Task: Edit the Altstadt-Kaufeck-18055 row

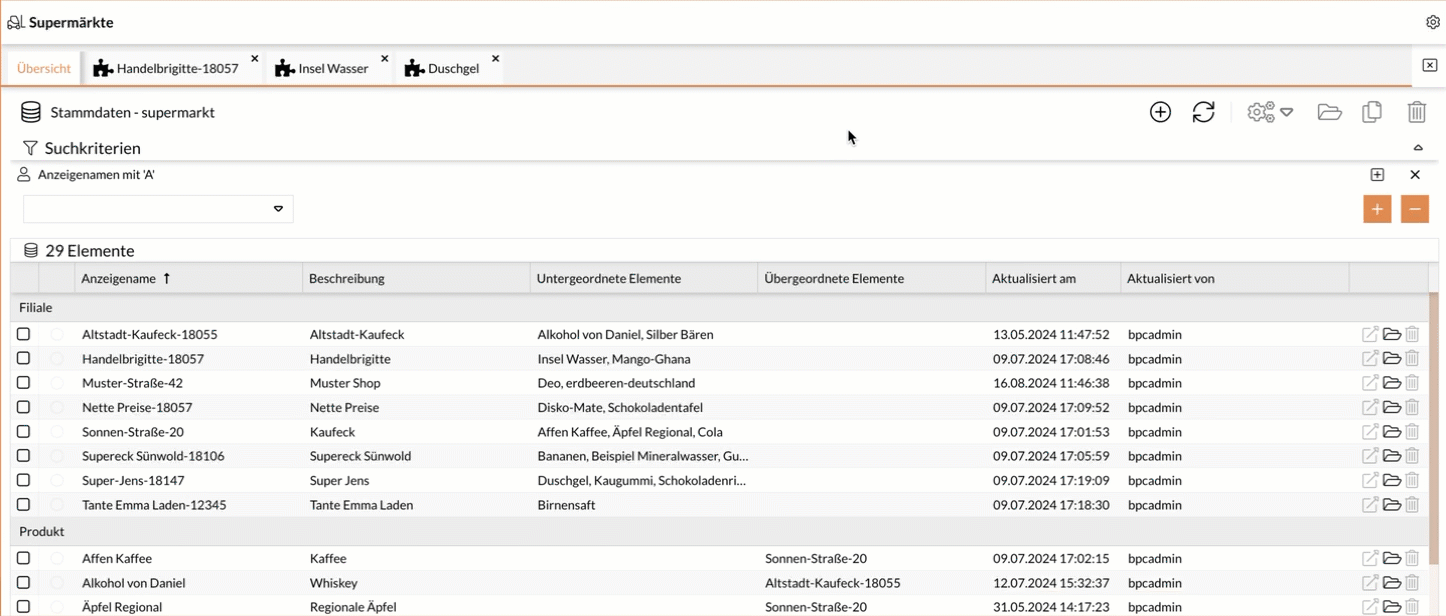Action: tap(1370, 334)
